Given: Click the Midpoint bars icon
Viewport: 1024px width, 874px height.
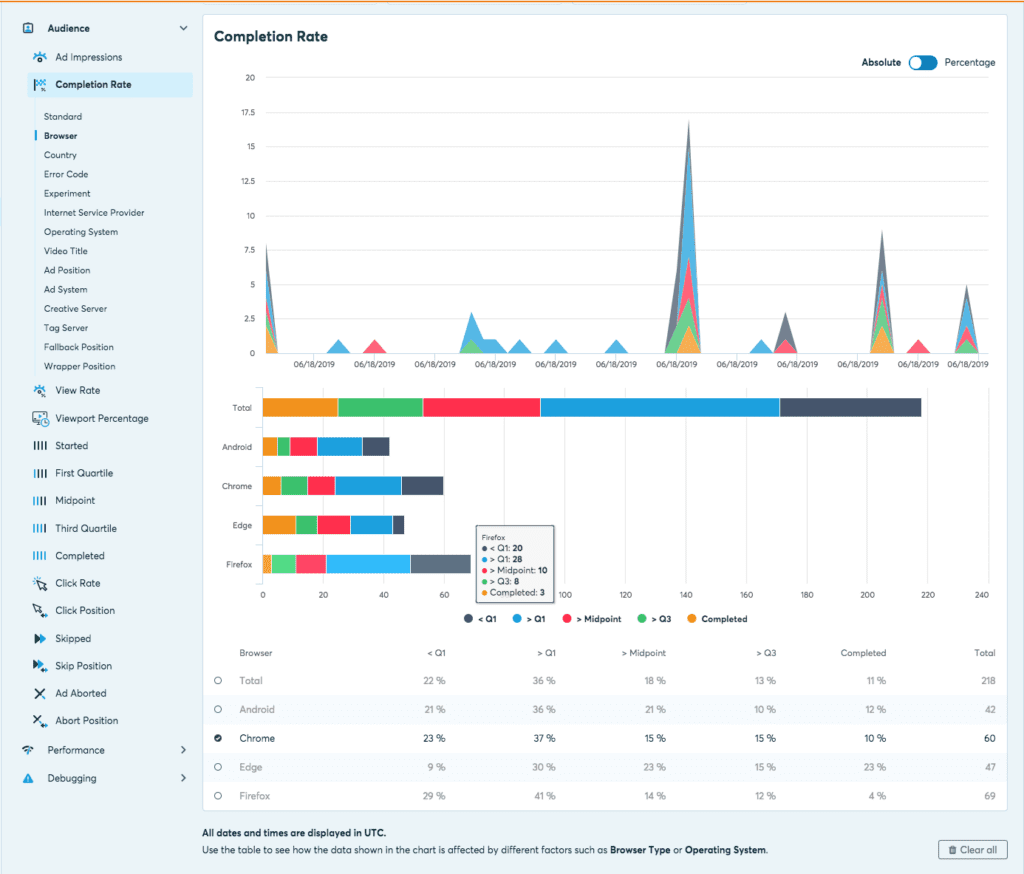Looking at the screenshot, I should coord(40,500).
